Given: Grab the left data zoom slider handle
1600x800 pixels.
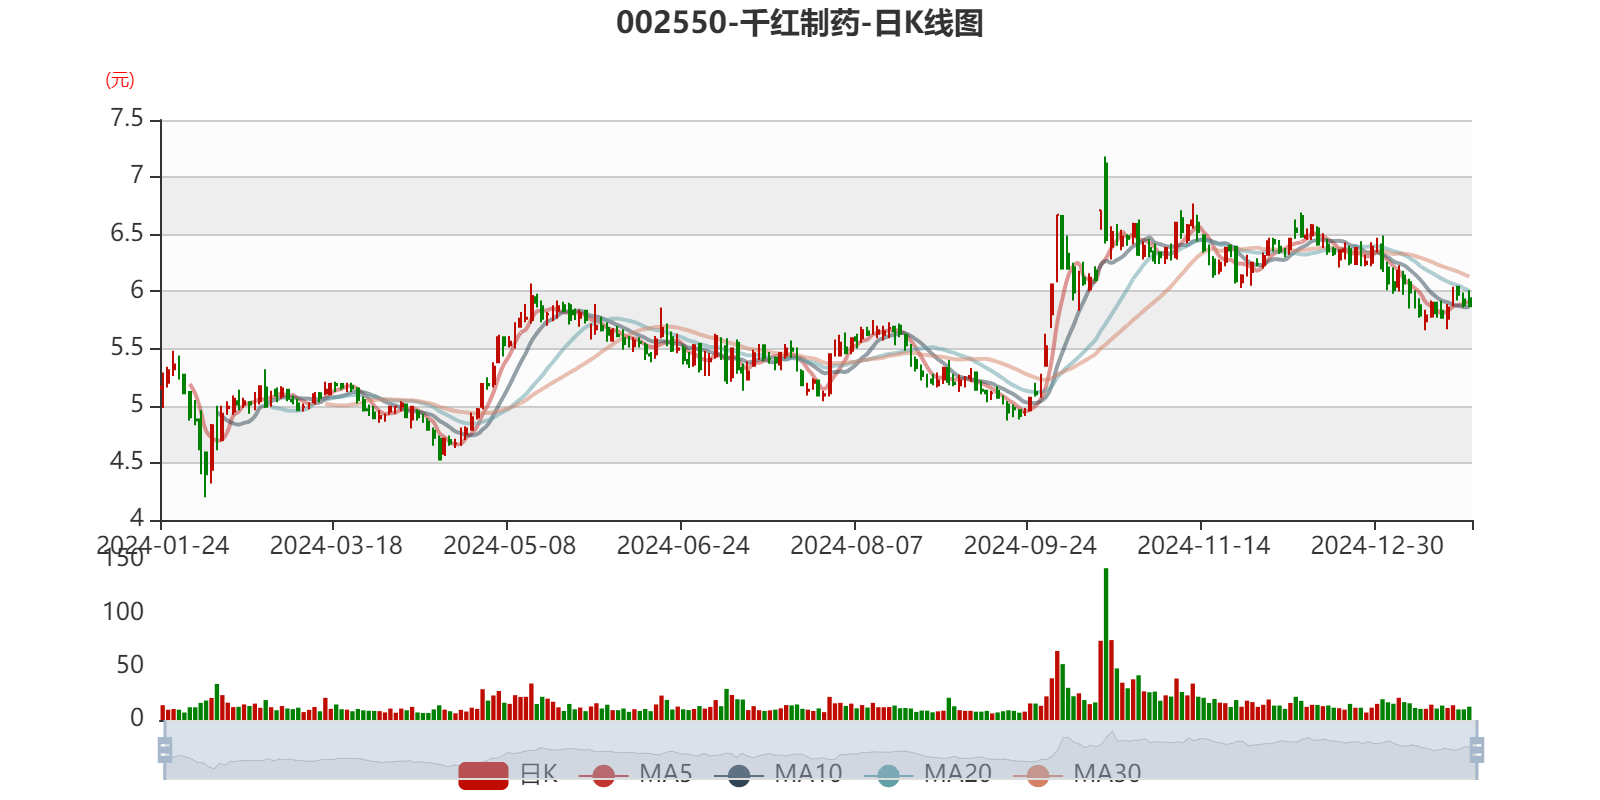Looking at the screenshot, I should click(x=165, y=749).
